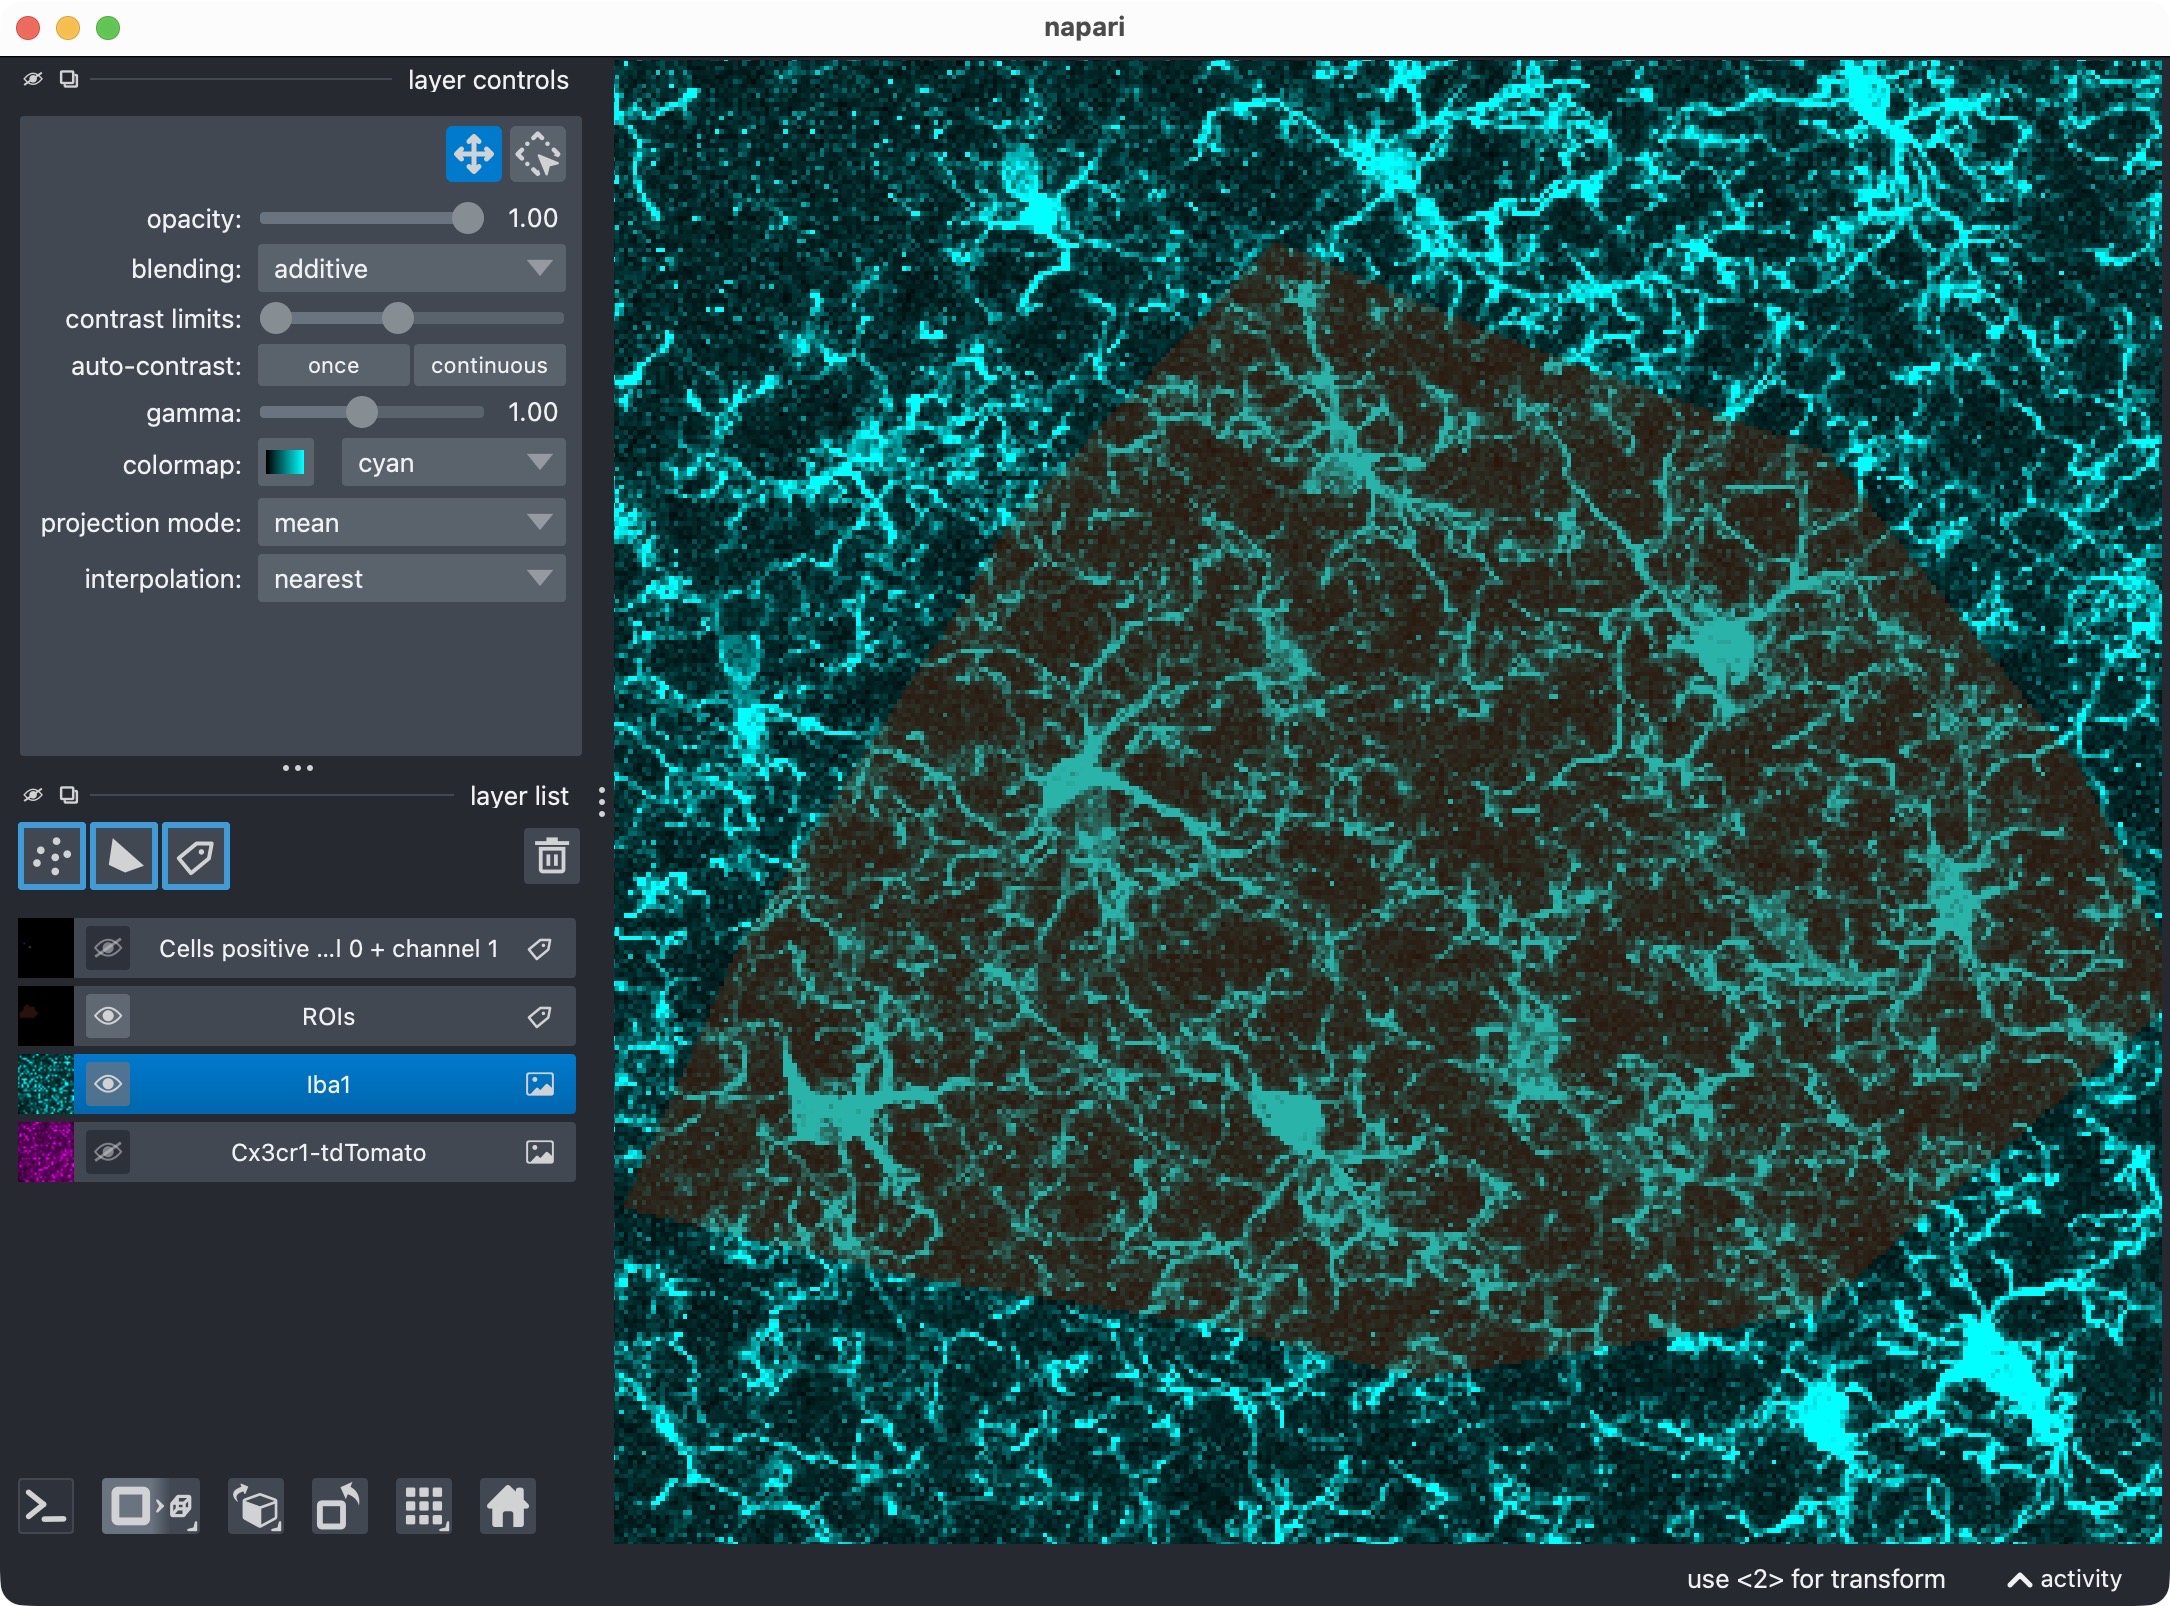Open layer list options menu (three dots)
The image size is (2170, 1606).
[601, 802]
